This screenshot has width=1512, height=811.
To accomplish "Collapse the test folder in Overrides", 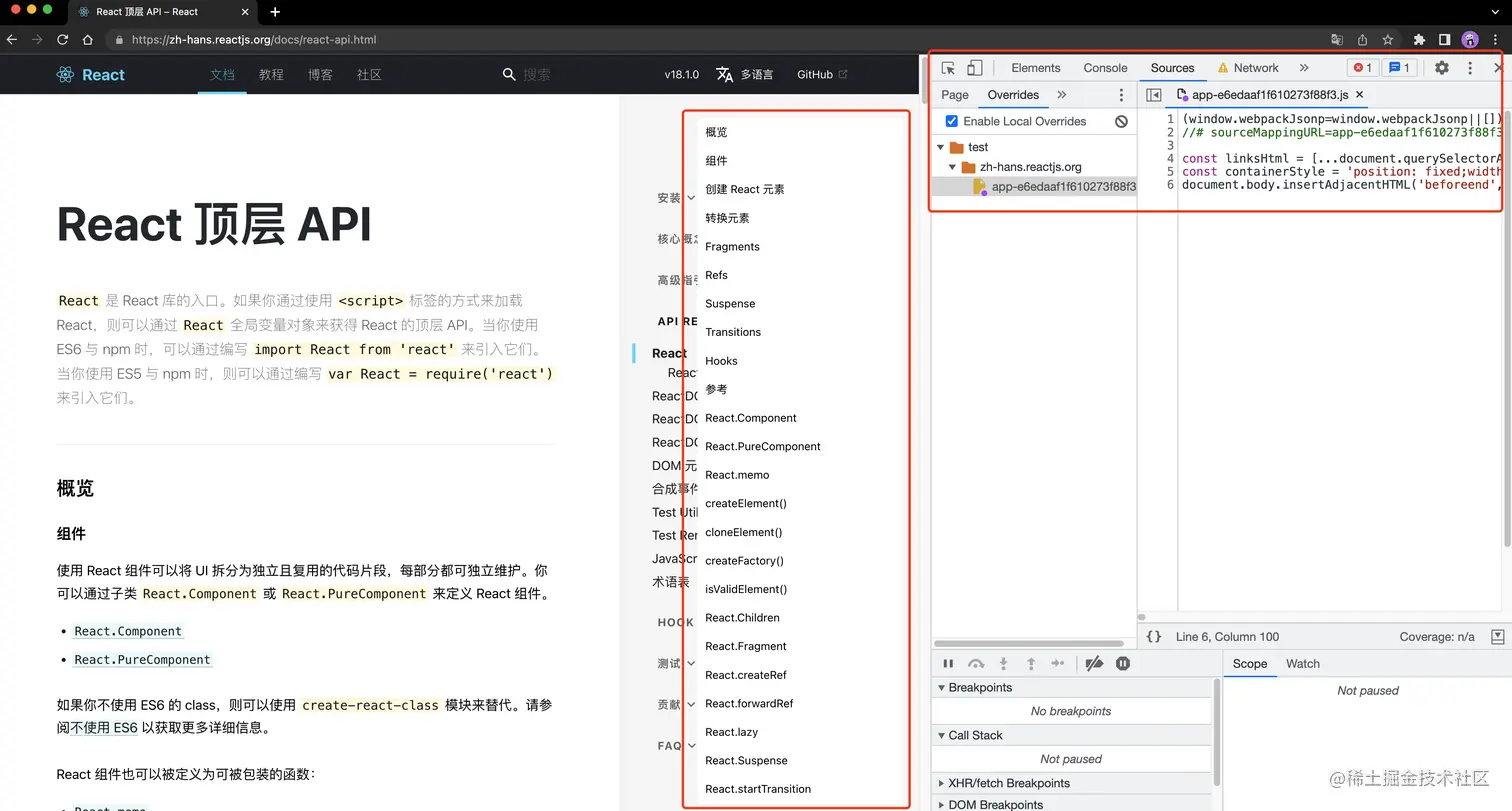I will (x=941, y=147).
